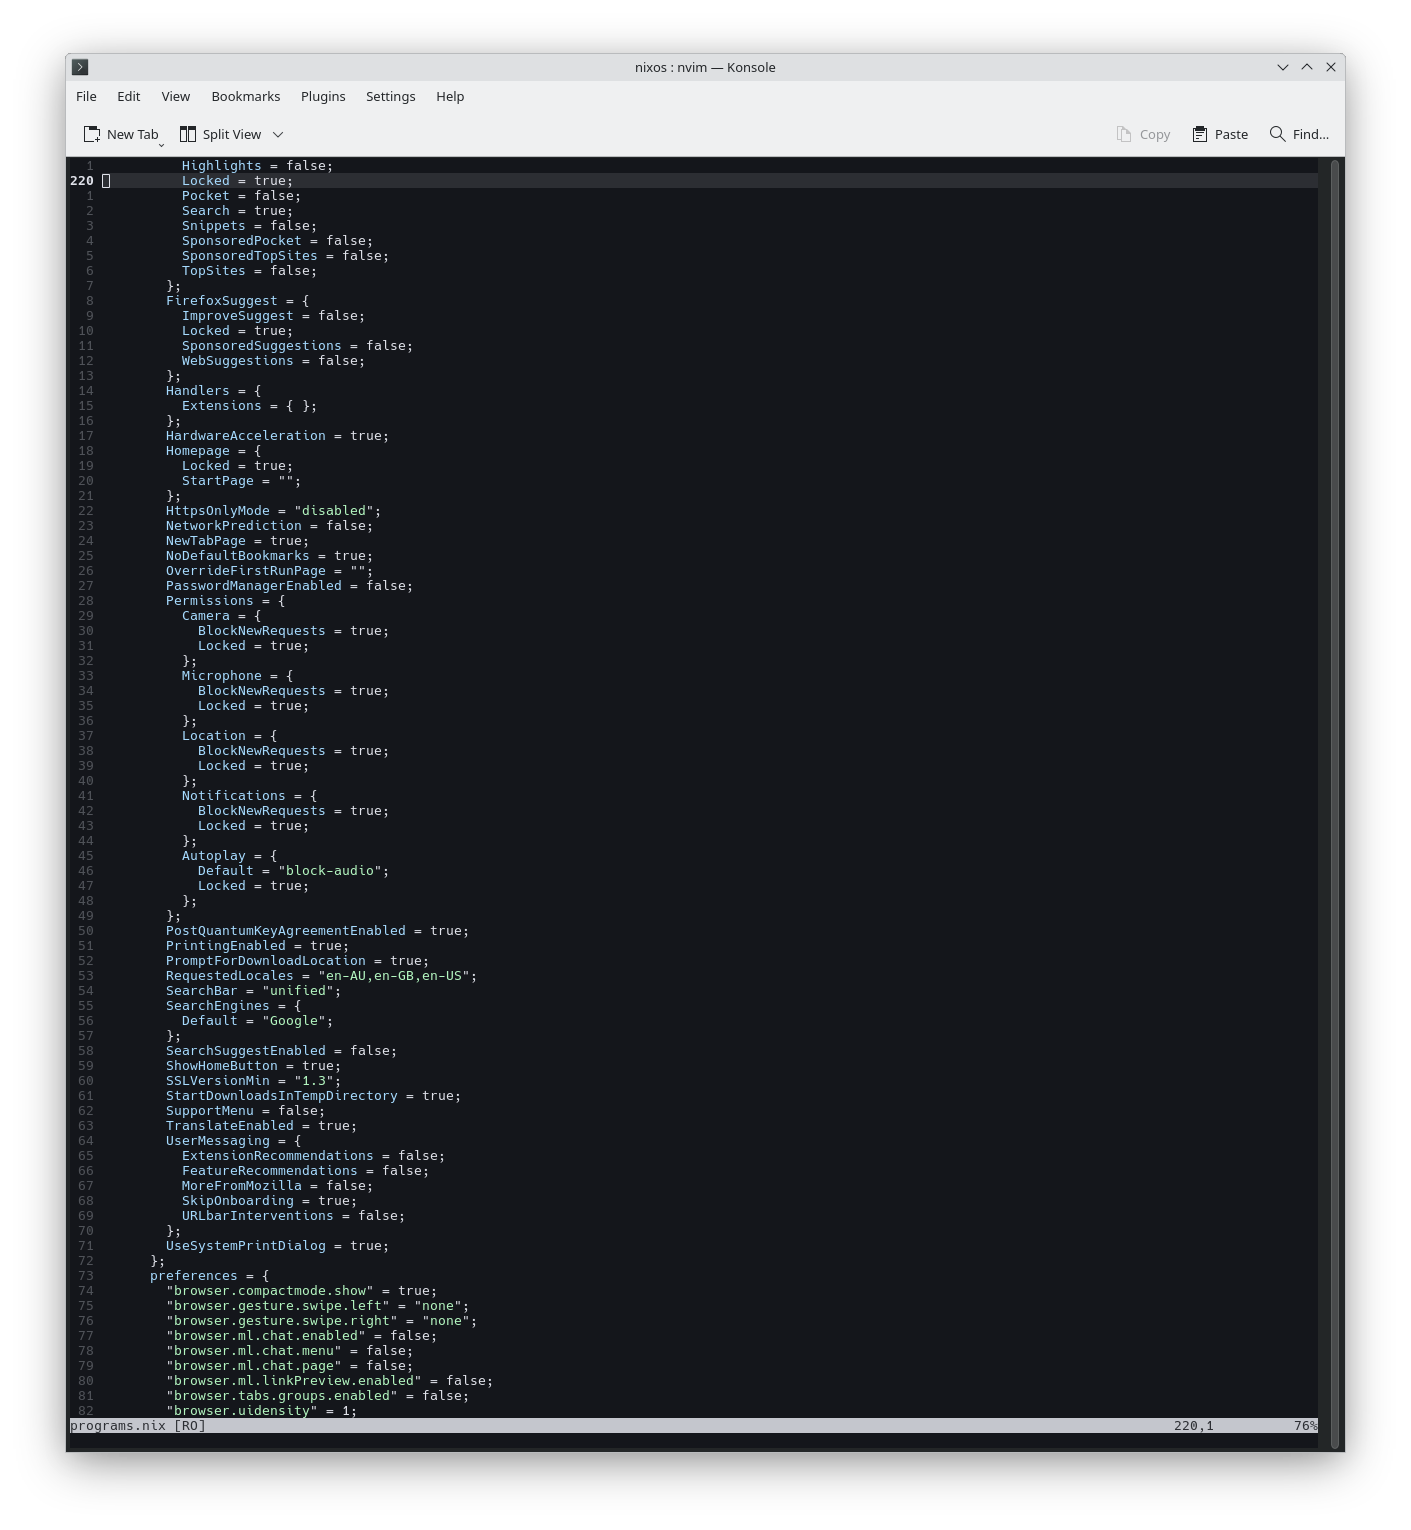Click the 'HardwareAcceleration = true;' line

(277, 436)
